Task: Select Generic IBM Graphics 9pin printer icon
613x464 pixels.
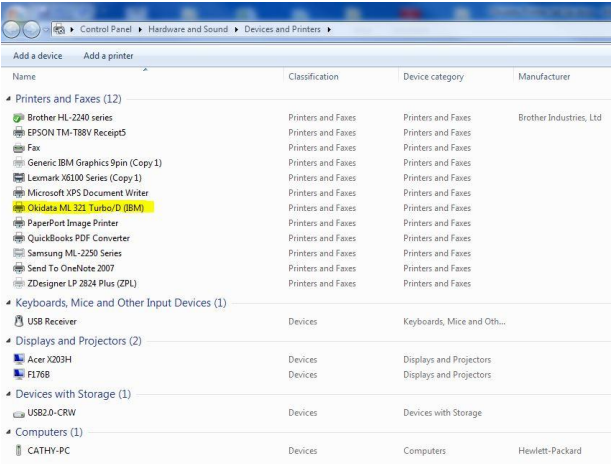Action: coord(19,163)
